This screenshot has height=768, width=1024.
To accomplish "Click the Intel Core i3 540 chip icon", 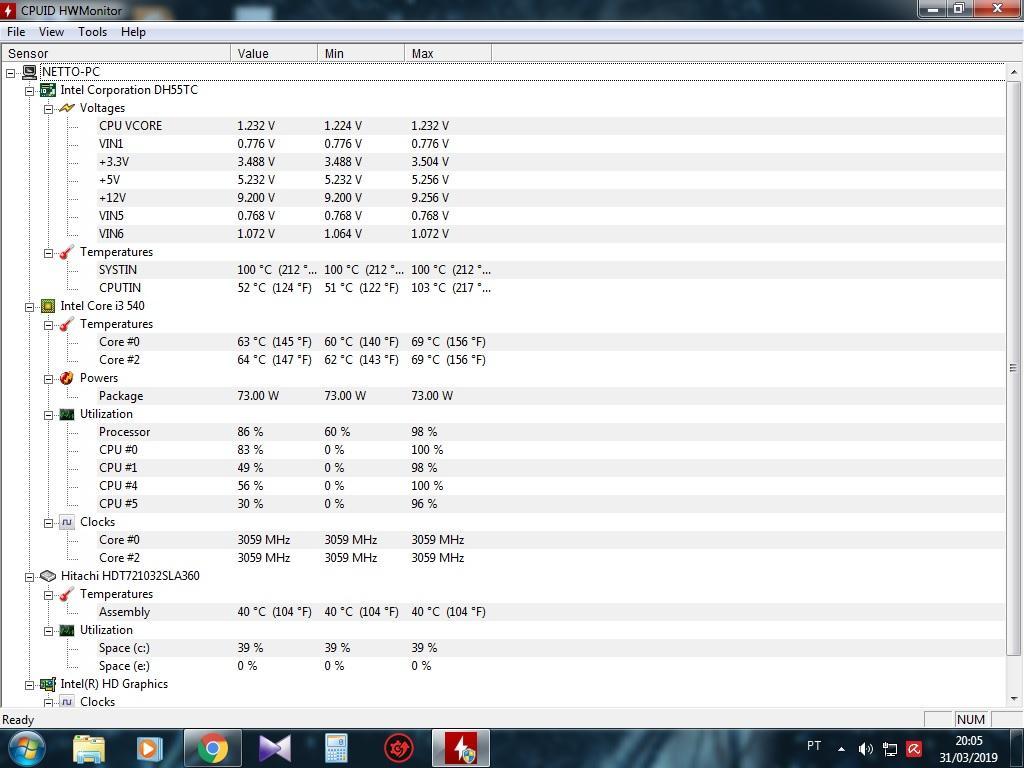I will click(48, 306).
